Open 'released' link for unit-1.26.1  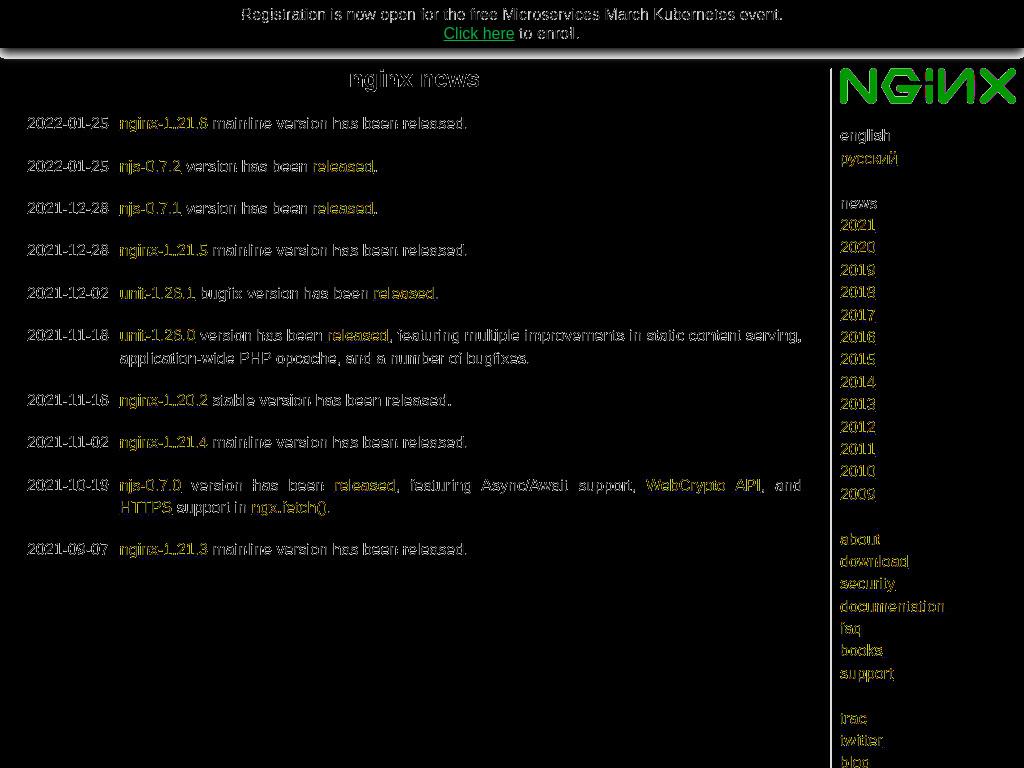coord(404,293)
